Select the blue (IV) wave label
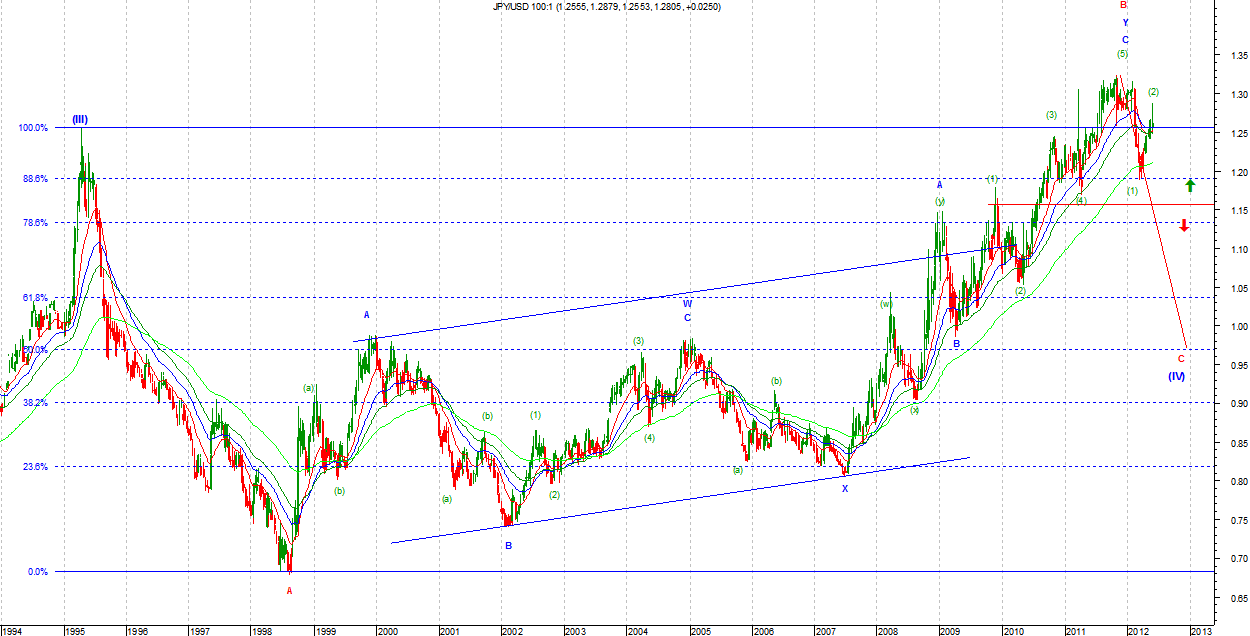This screenshot has height=636, width=1250. coord(1177,376)
